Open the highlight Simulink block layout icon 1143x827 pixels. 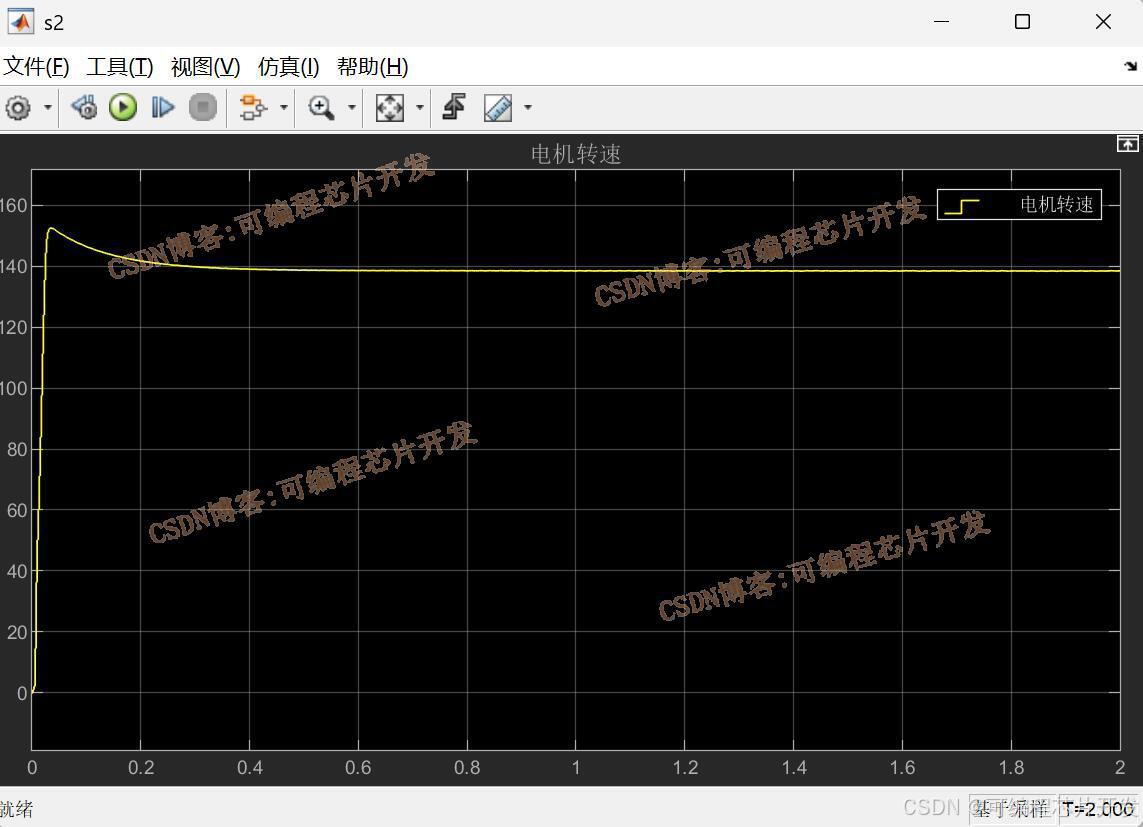point(253,108)
